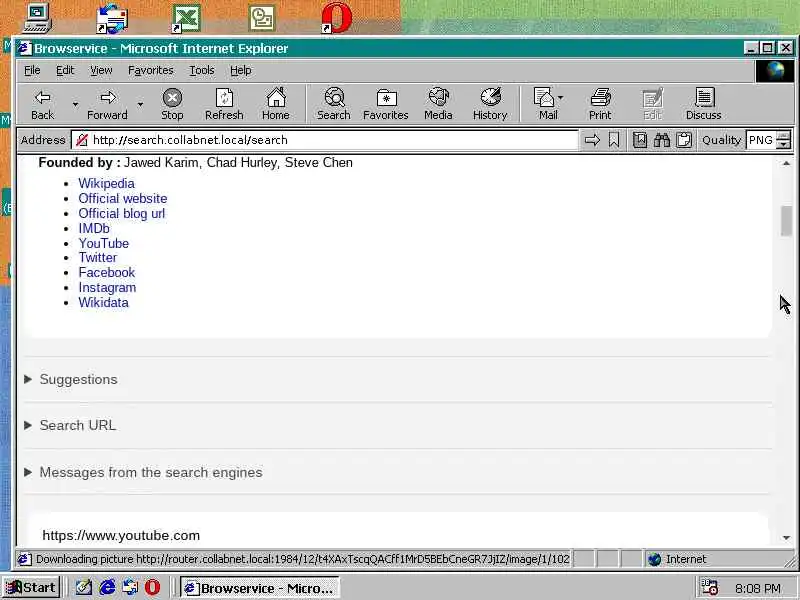
Task: Launch Opera from the quick launch bar
Action: (x=152, y=587)
